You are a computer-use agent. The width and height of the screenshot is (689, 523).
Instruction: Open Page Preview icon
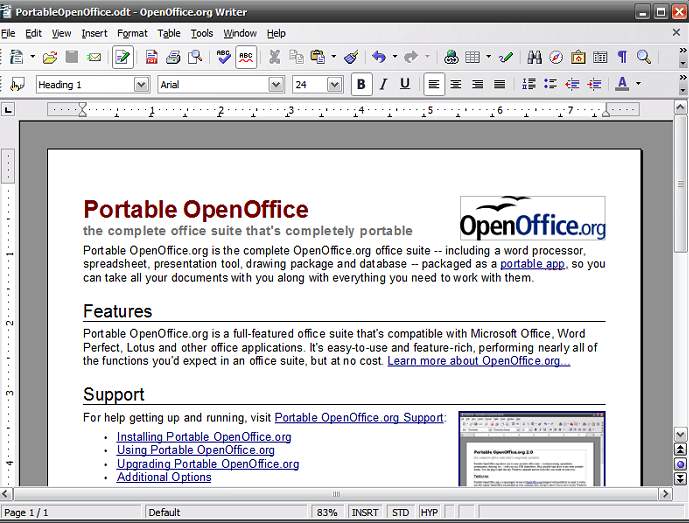point(195,57)
